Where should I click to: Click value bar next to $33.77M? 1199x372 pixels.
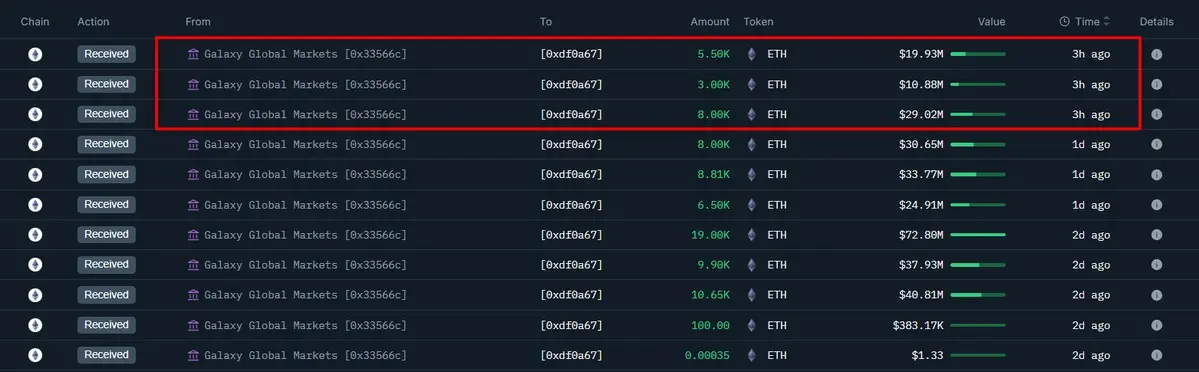pyautogui.click(x=977, y=175)
